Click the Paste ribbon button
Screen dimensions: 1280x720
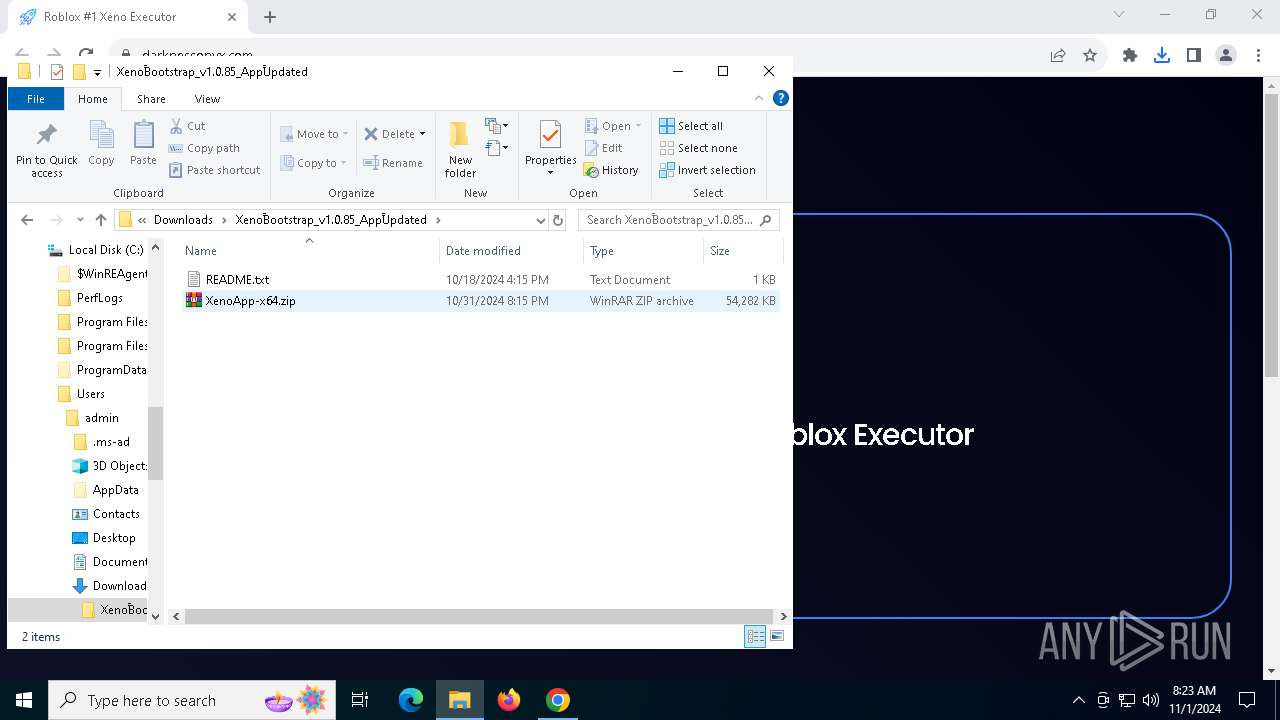(x=143, y=143)
